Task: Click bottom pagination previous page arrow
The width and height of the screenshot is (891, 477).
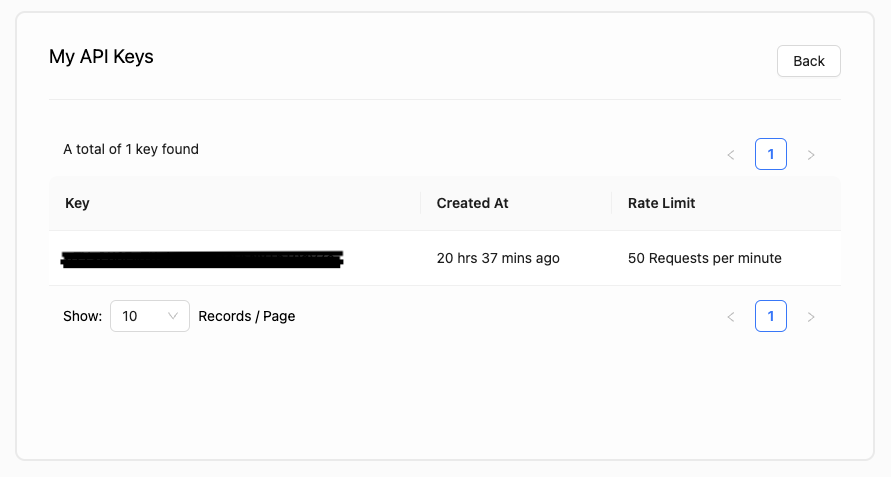Action: click(731, 317)
